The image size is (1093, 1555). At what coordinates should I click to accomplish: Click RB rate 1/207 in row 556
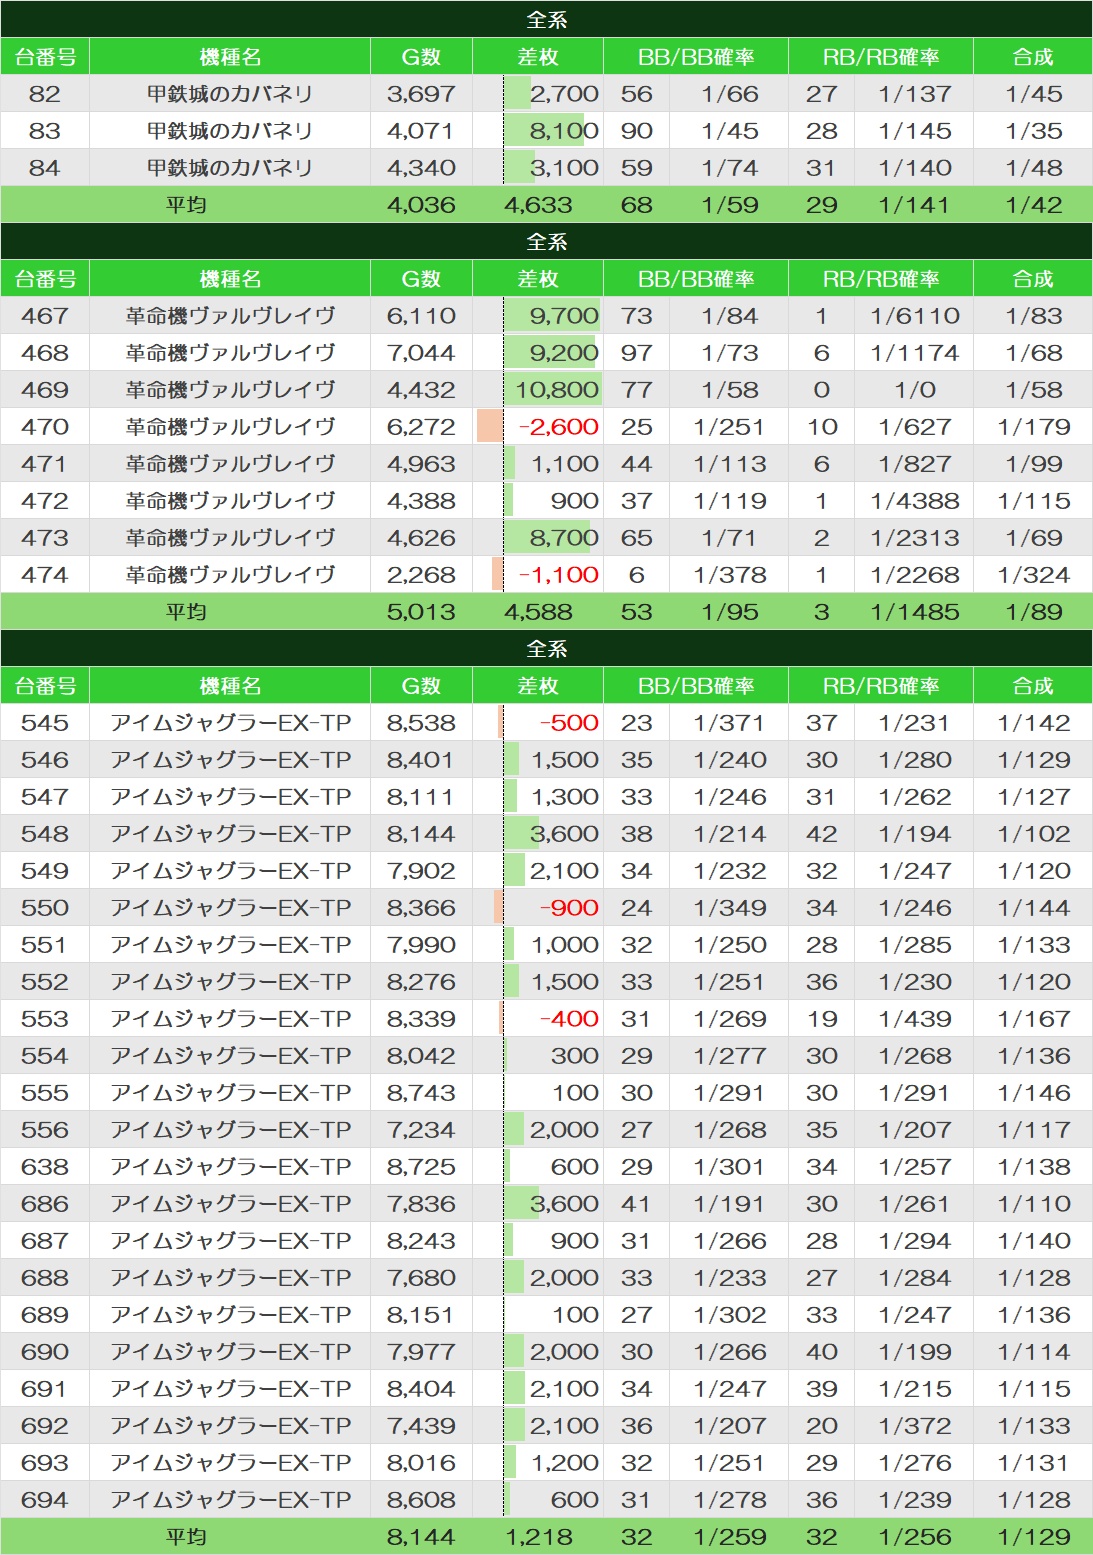coord(915,1130)
